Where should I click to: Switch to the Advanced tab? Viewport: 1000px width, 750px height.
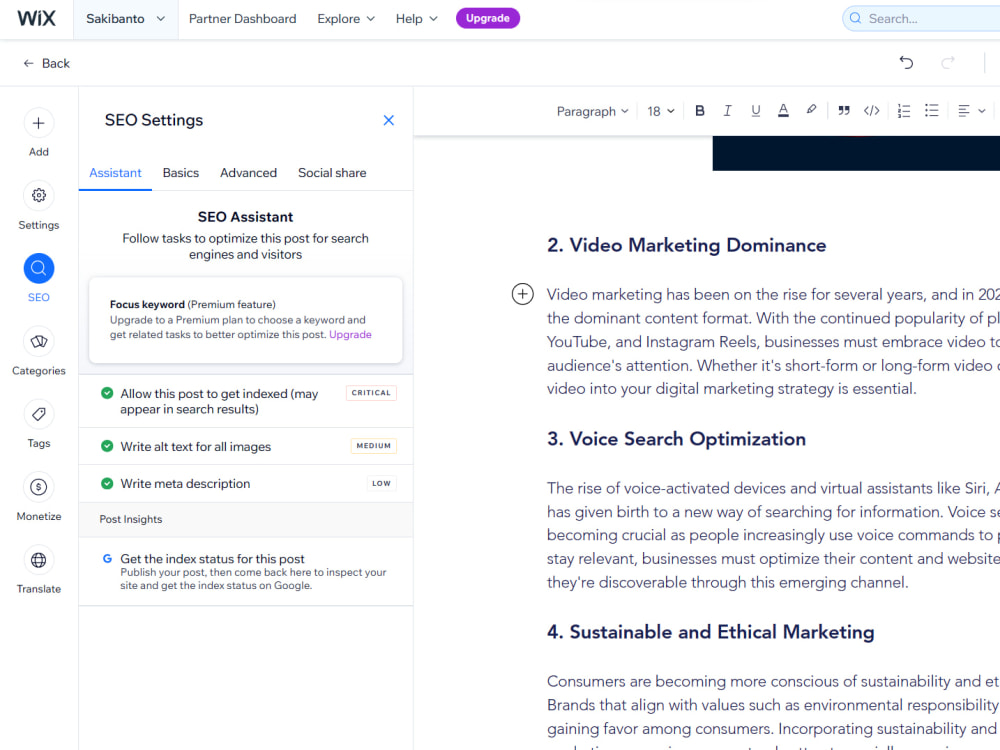point(248,173)
